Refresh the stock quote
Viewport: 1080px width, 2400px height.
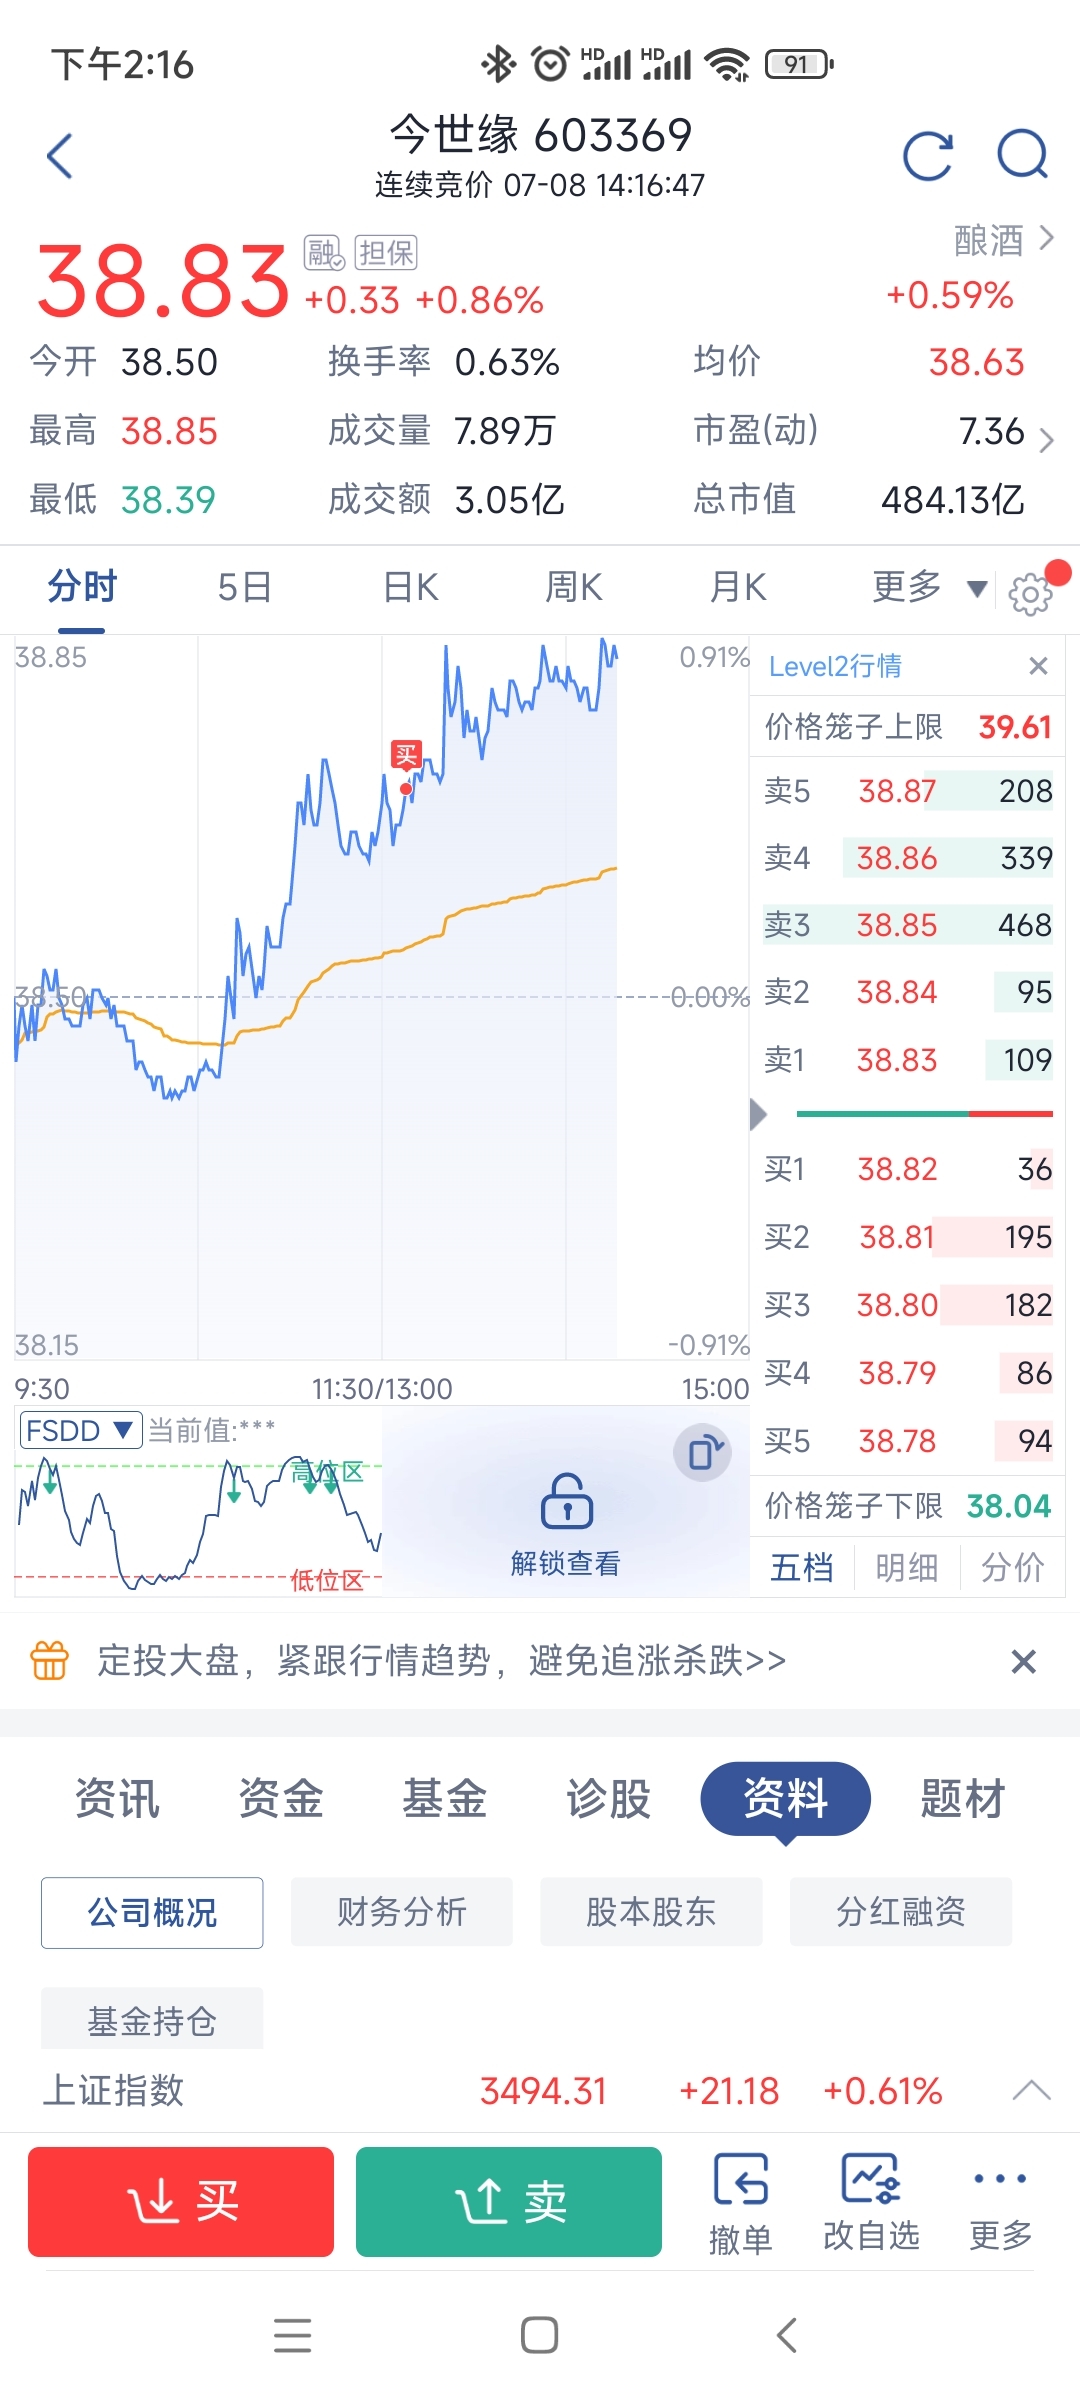pos(927,156)
